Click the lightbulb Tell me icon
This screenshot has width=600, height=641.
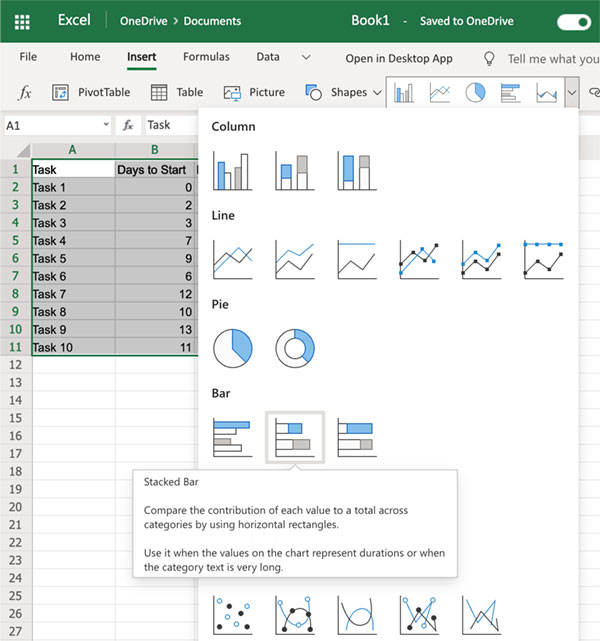[x=489, y=58]
